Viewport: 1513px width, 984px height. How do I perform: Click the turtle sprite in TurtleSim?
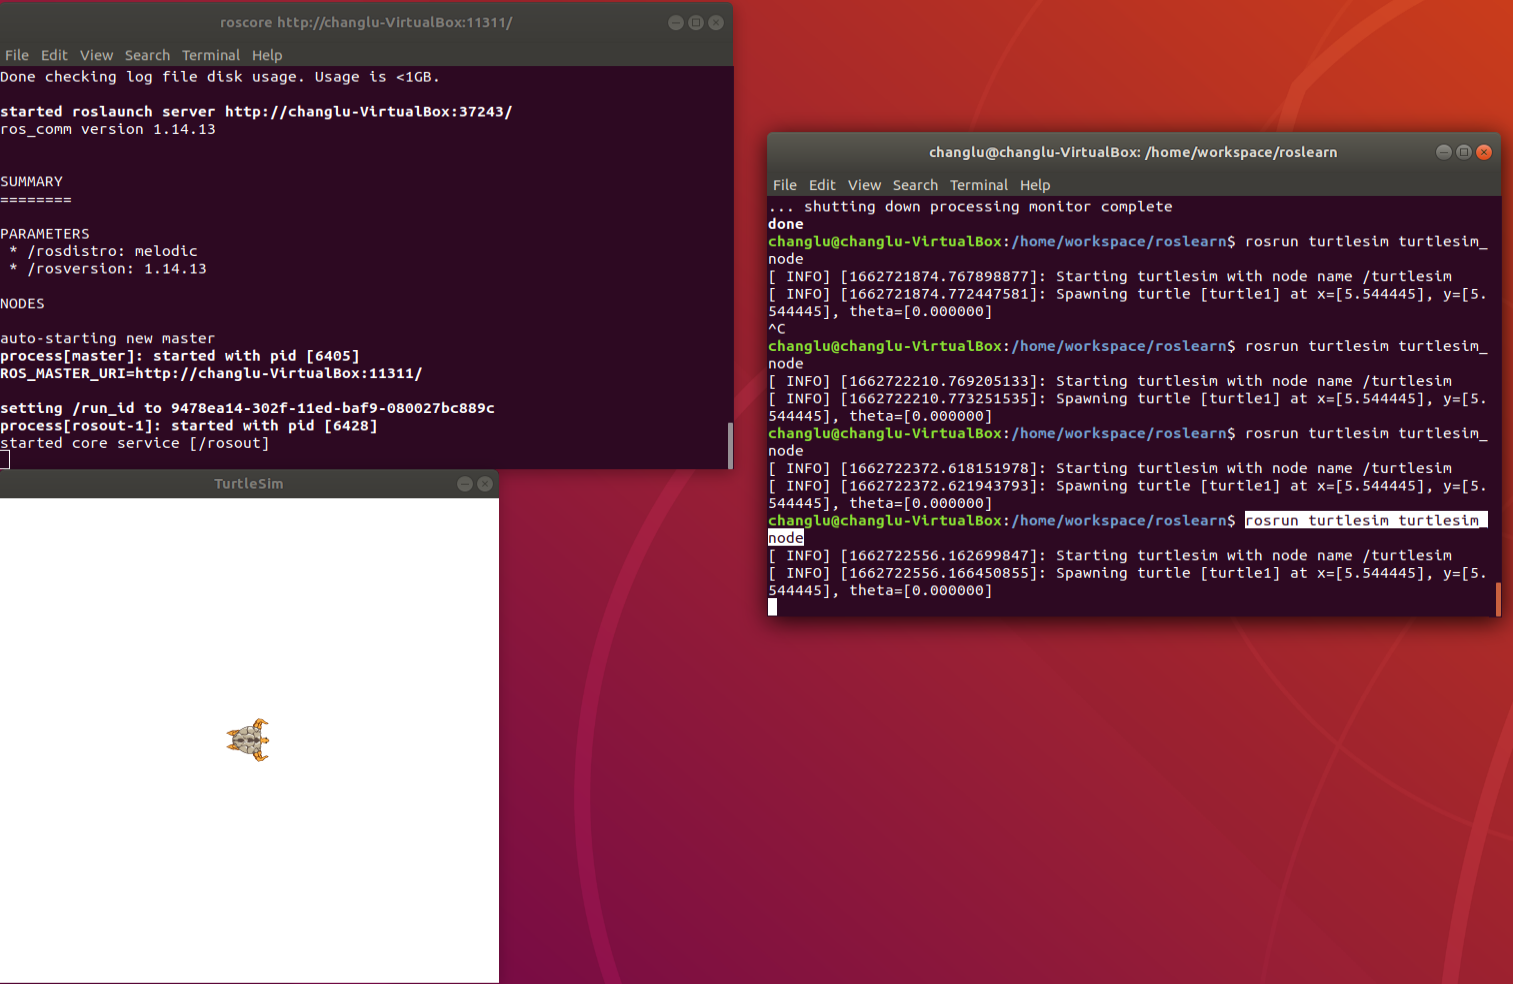pos(248,740)
